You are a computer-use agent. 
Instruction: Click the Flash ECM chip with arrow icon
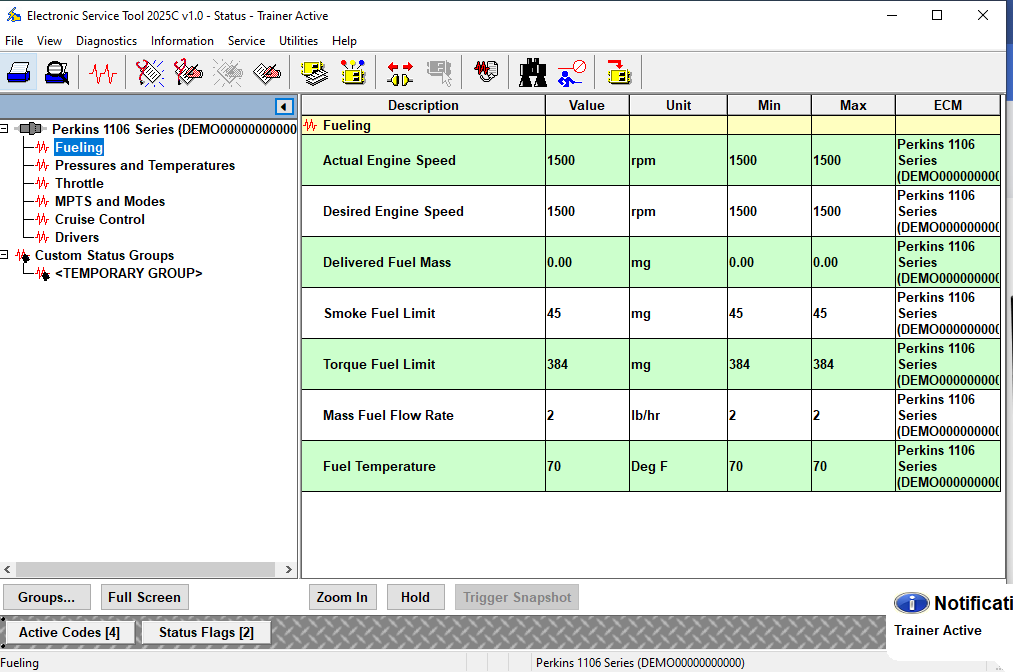(x=619, y=72)
